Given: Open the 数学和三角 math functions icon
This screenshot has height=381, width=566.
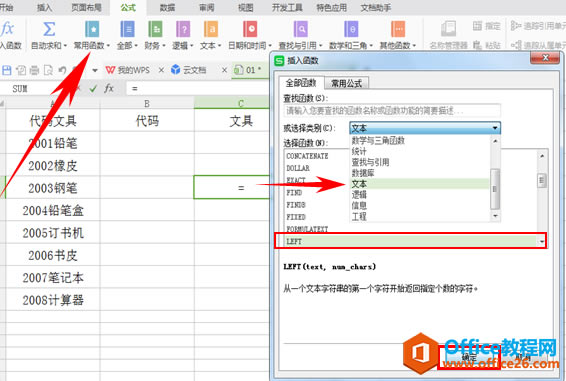Looking at the screenshot, I should (x=351, y=29).
